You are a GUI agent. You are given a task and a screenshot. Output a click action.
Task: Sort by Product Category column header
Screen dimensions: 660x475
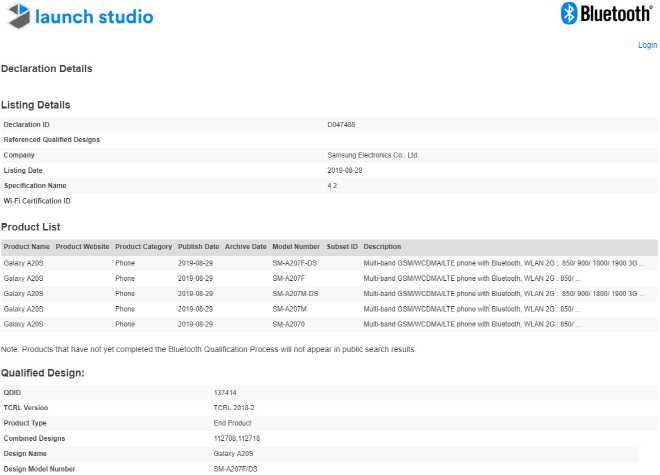144,247
